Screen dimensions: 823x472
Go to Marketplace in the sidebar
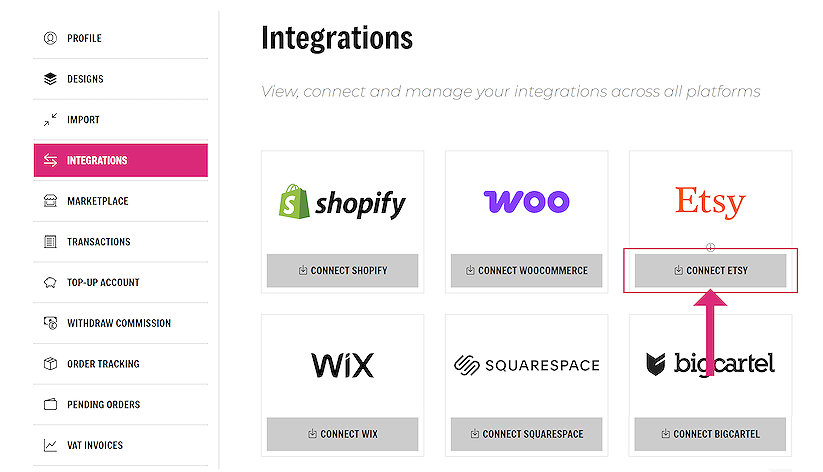pyautogui.click(x=98, y=201)
